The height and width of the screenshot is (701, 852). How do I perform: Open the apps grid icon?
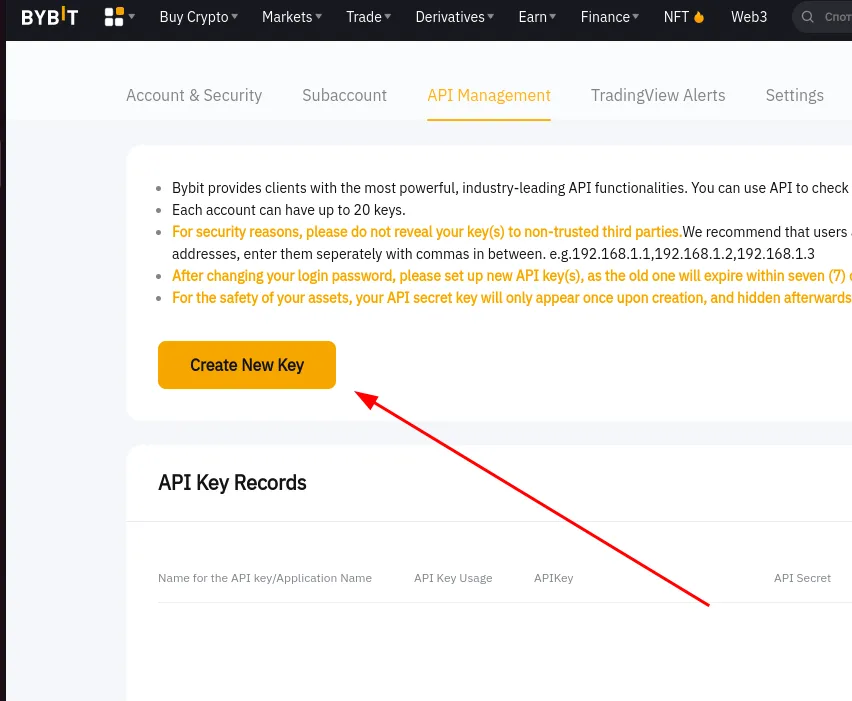tap(114, 17)
